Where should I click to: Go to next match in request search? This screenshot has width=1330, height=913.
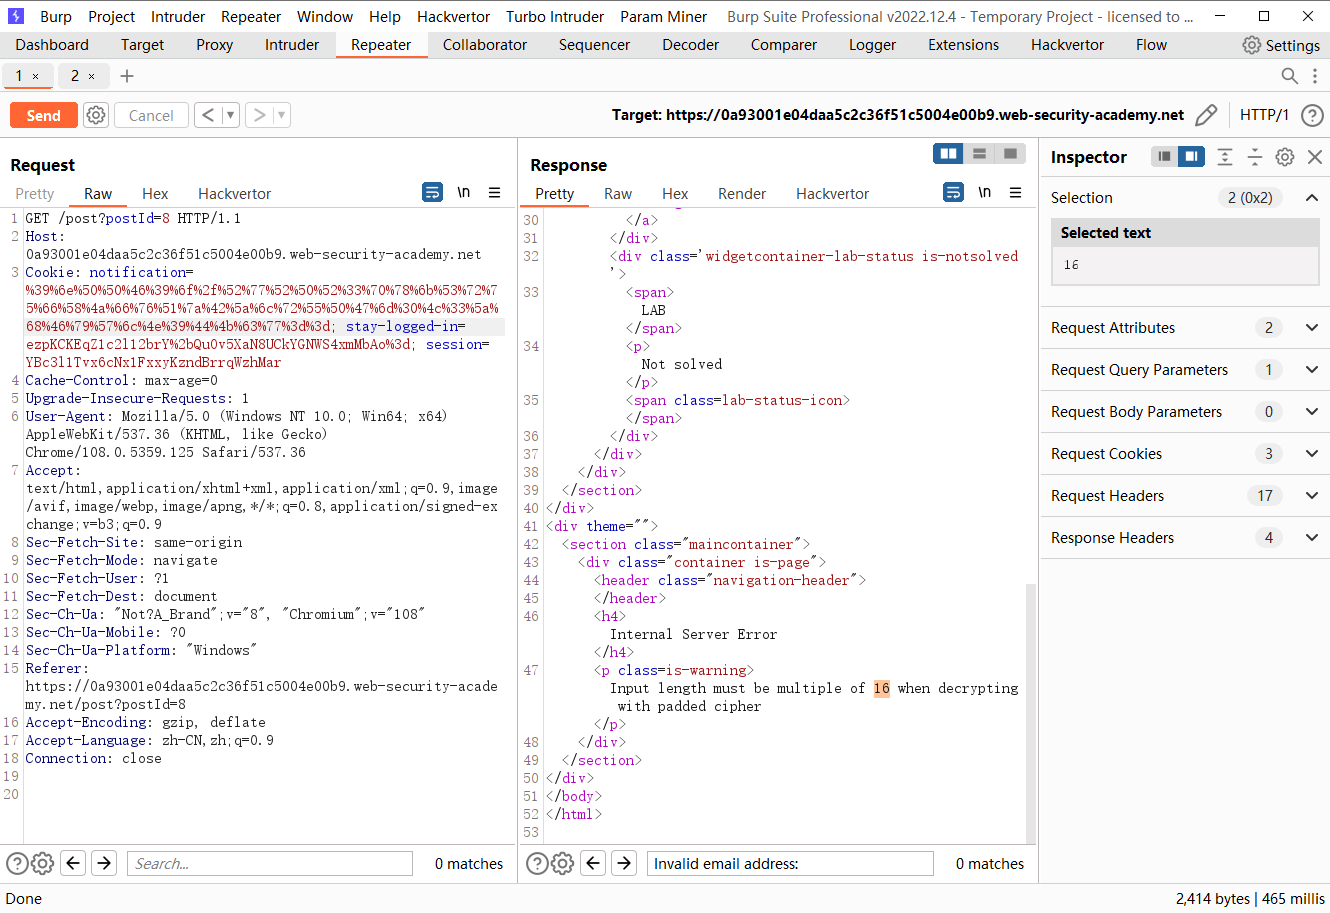(104, 863)
